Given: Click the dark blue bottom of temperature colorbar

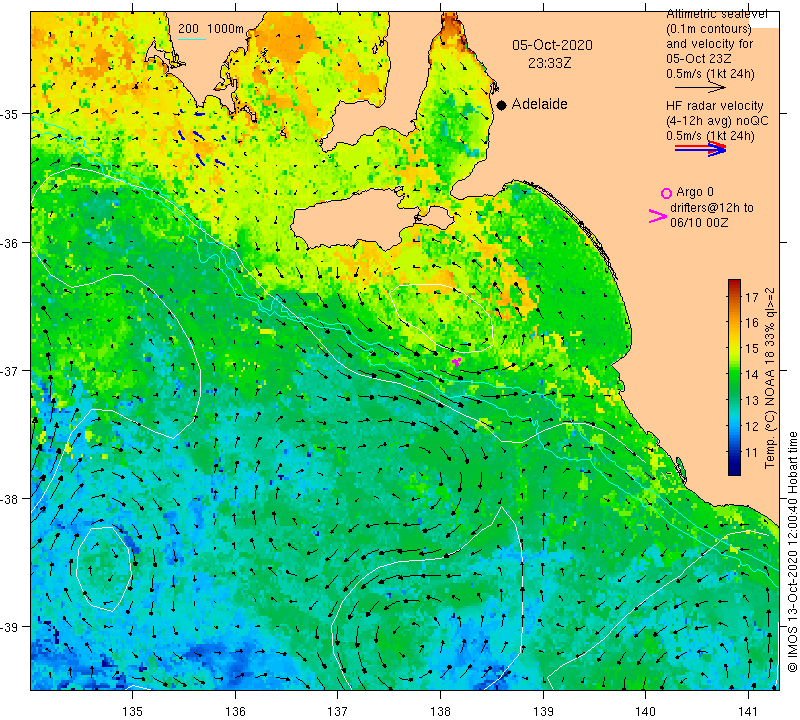Looking at the screenshot, I should (734, 469).
